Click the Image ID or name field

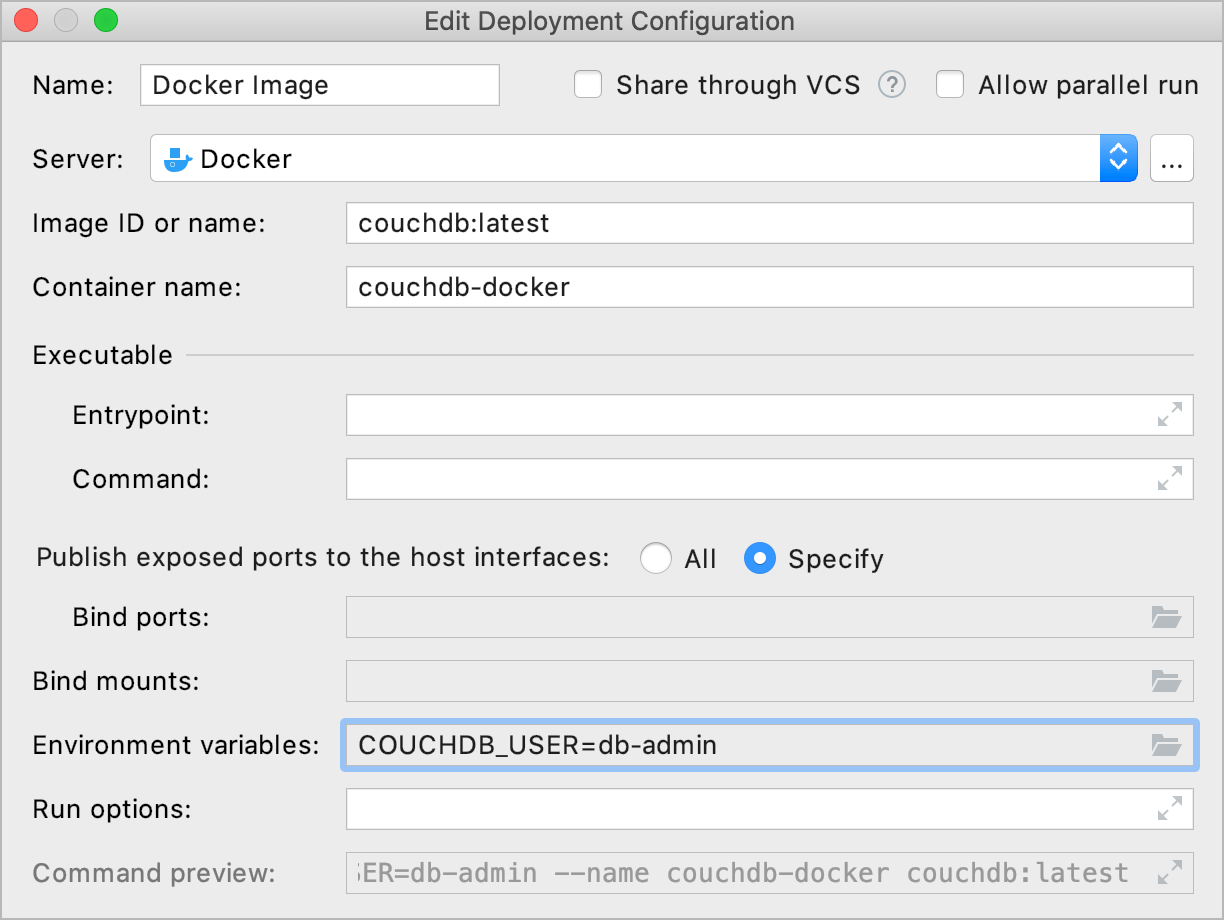point(770,223)
